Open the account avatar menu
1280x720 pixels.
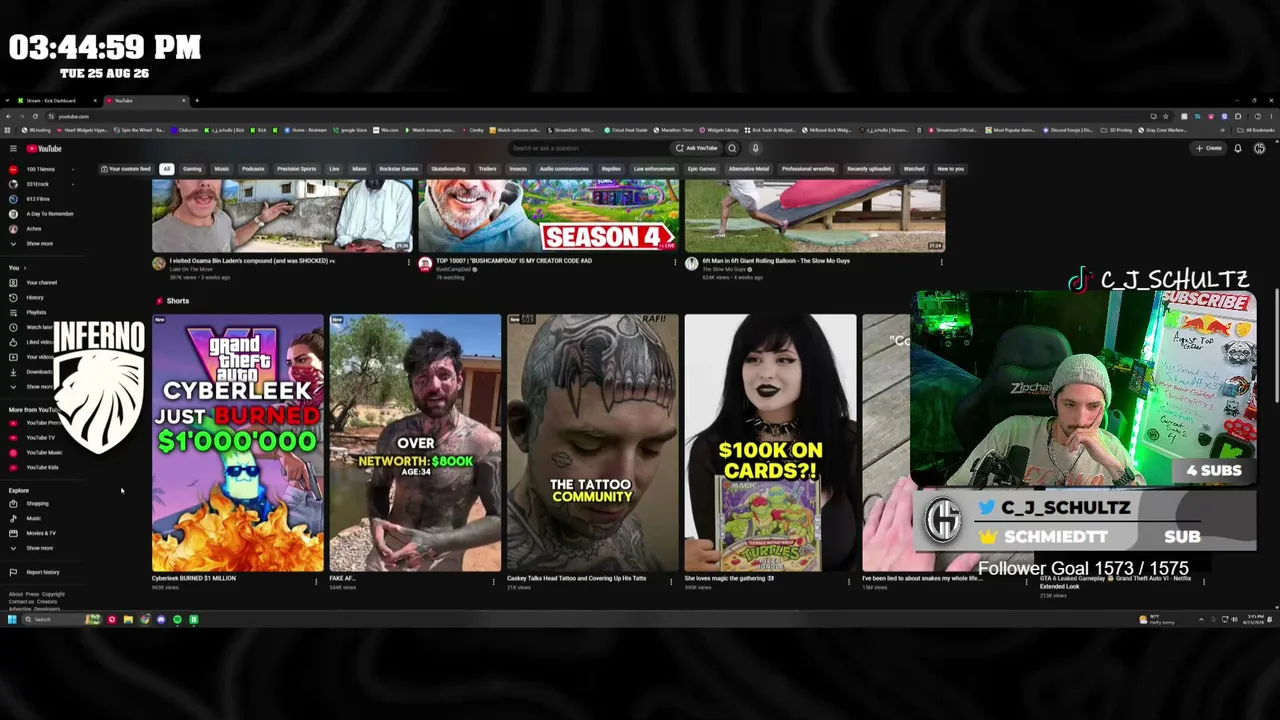pyautogui.click(x=1259, y=148)
